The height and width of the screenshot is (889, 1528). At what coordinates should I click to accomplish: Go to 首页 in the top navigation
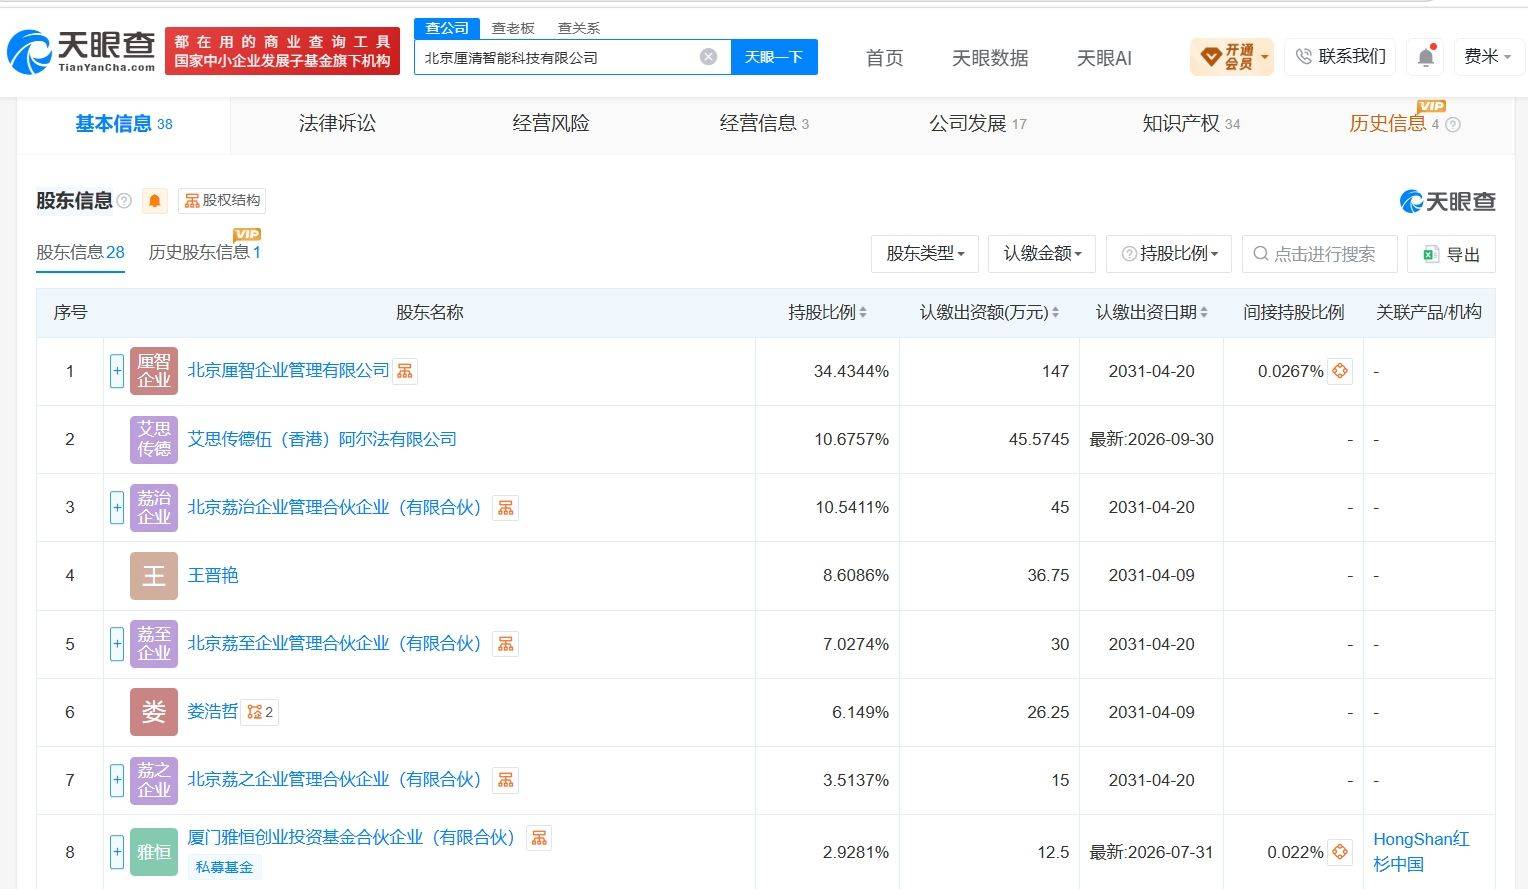tap(884, 58)
